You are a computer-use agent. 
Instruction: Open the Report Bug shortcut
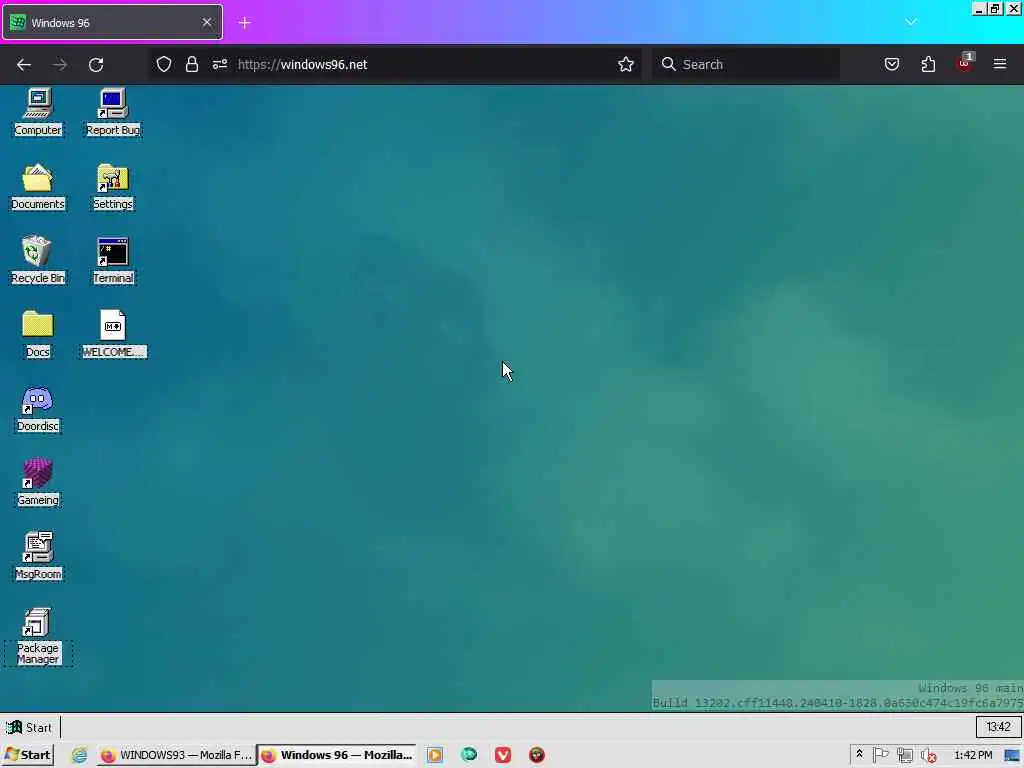click(113, 112)
